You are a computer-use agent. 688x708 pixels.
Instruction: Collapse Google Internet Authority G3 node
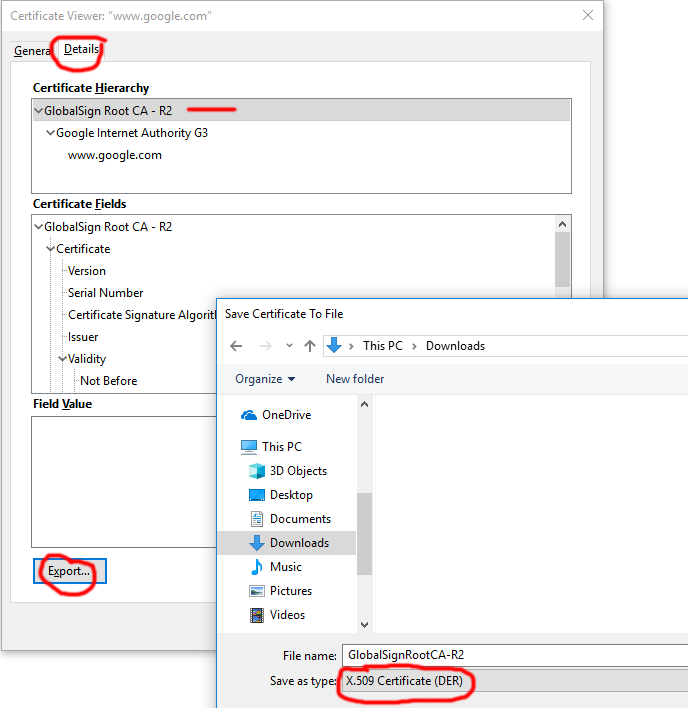tap(51, 133)
